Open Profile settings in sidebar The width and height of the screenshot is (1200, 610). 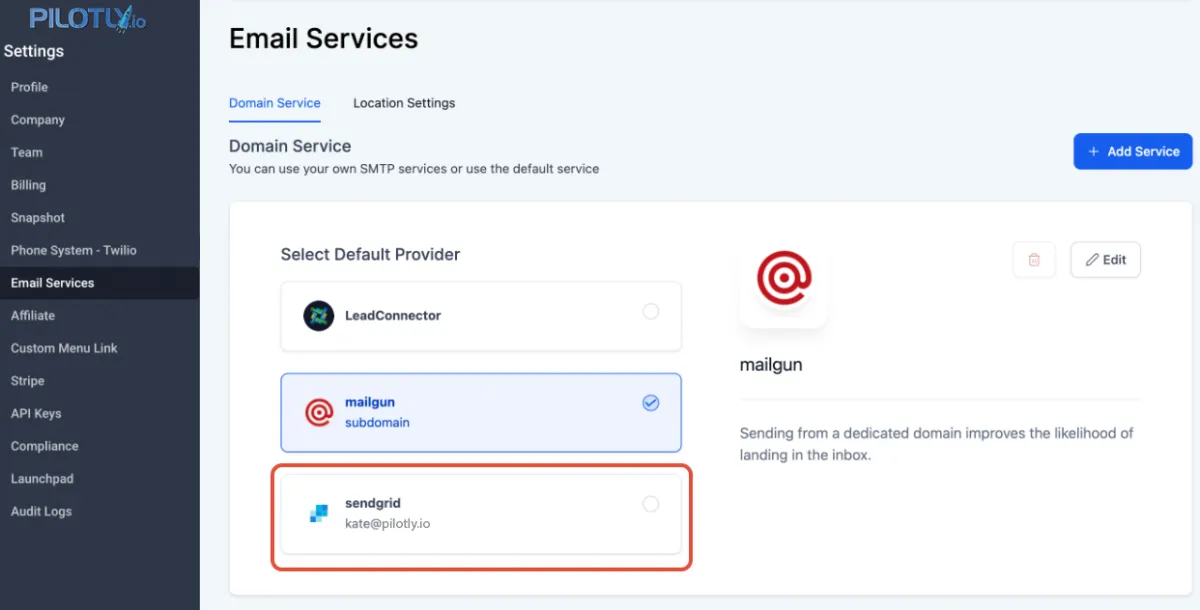pyautogui.click(x=30, y=87)
